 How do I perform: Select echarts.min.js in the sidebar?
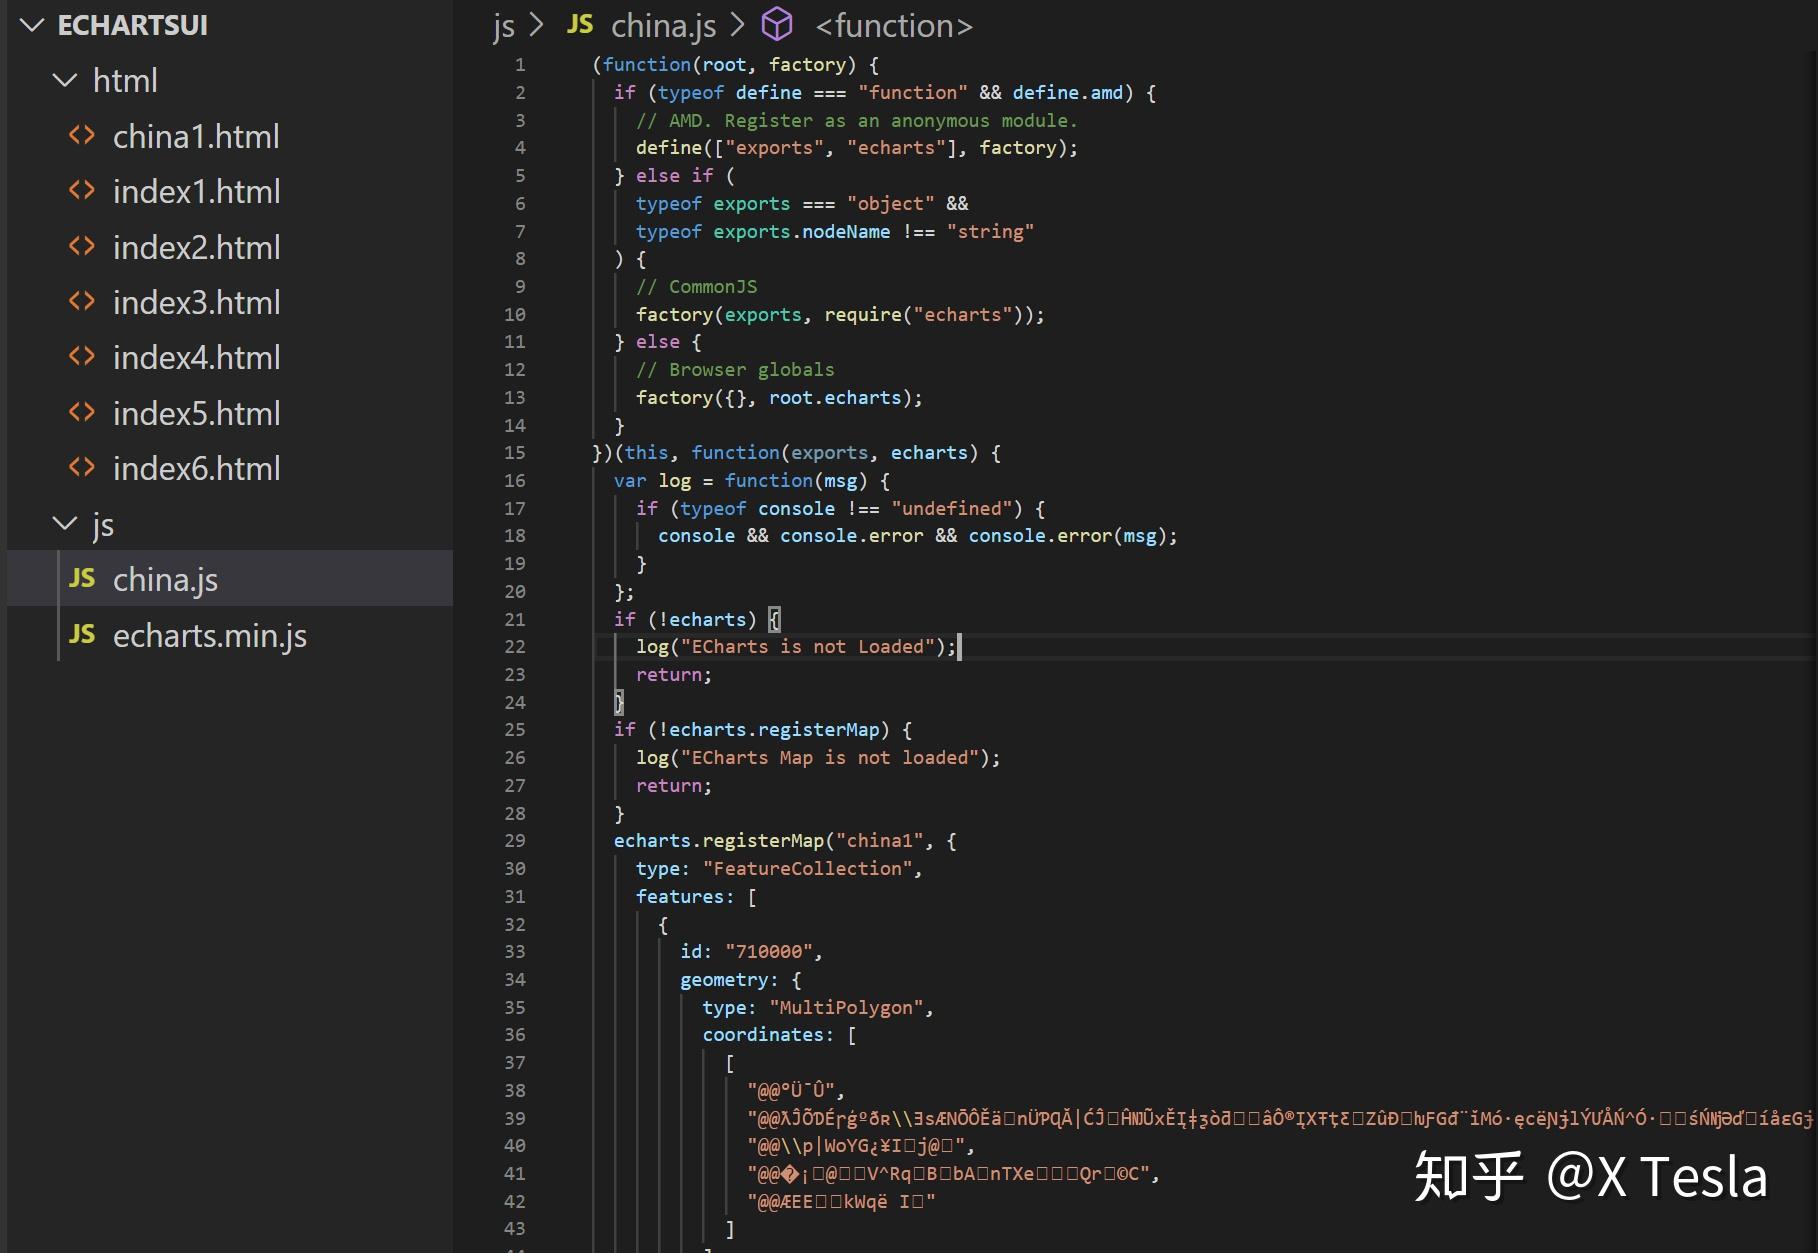(209, 635)
